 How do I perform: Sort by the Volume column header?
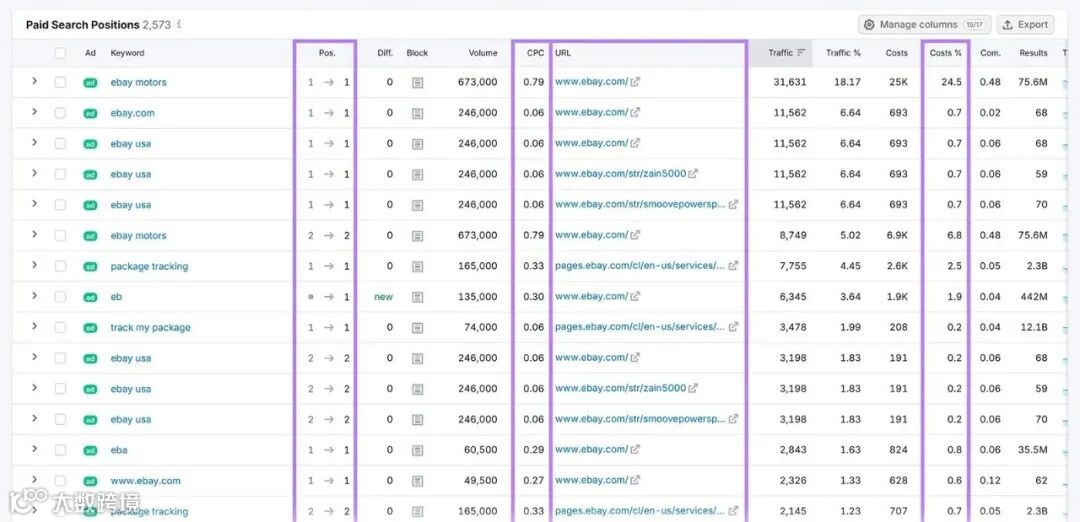click(x=483, y=53)
